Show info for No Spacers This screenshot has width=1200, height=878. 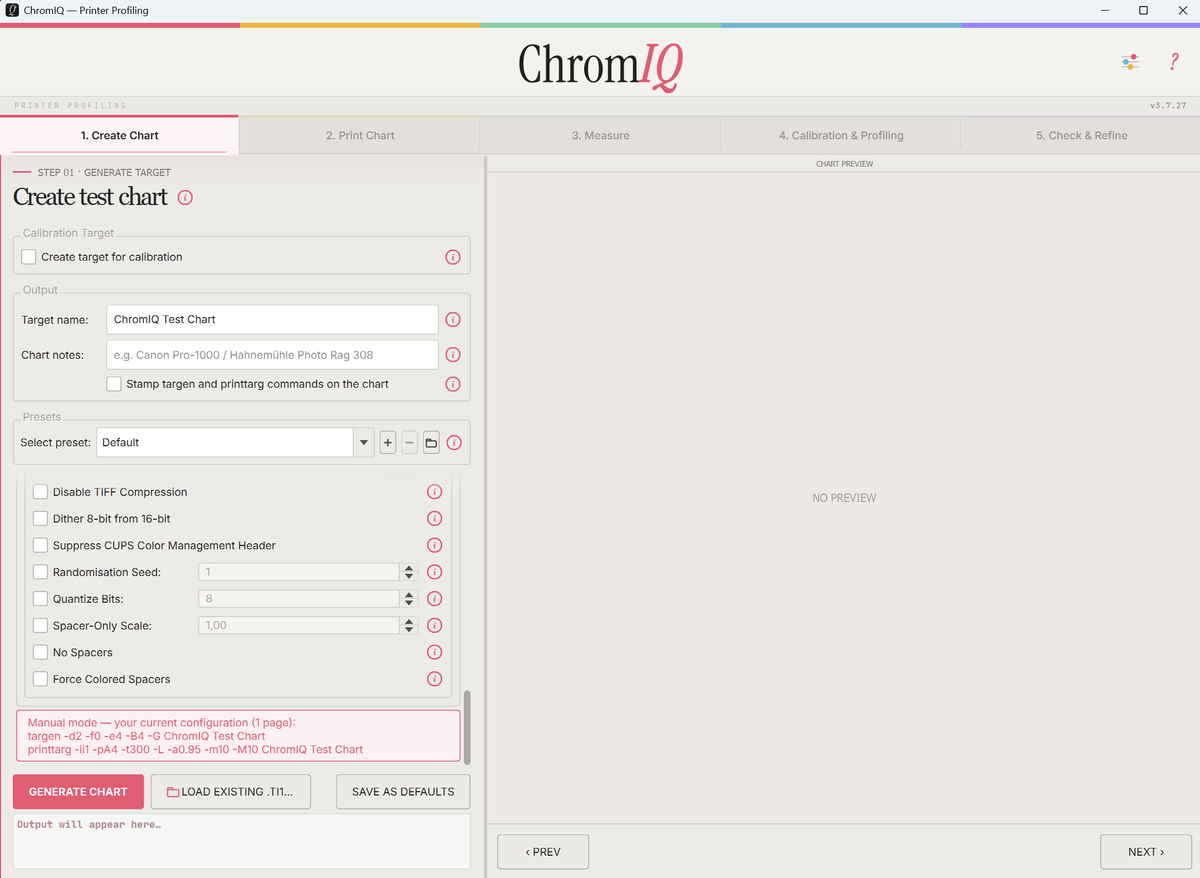pyautogui.click(x=434, y=652)
